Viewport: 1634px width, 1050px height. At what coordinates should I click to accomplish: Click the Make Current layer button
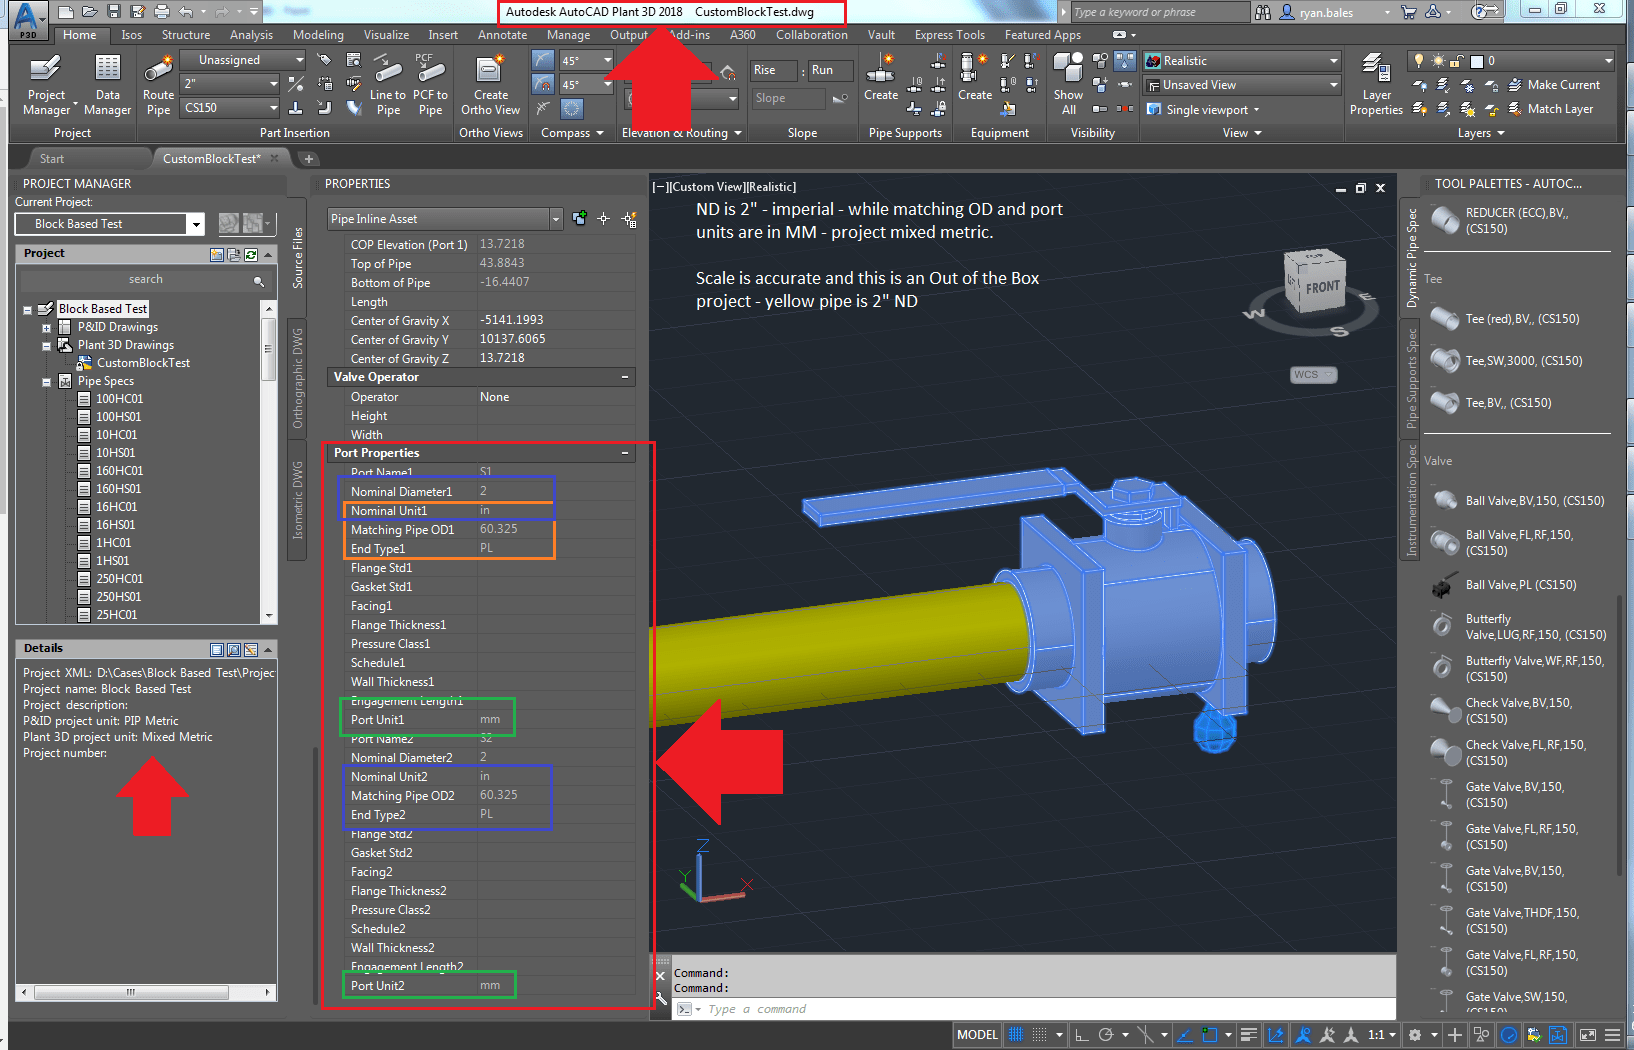click(1554, 85)
